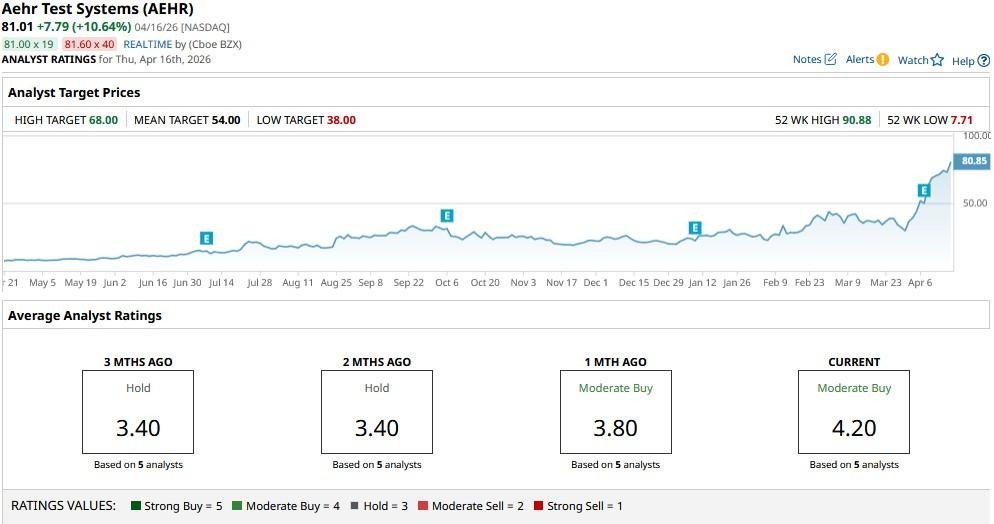Click the Notes link

coord(807,60)
